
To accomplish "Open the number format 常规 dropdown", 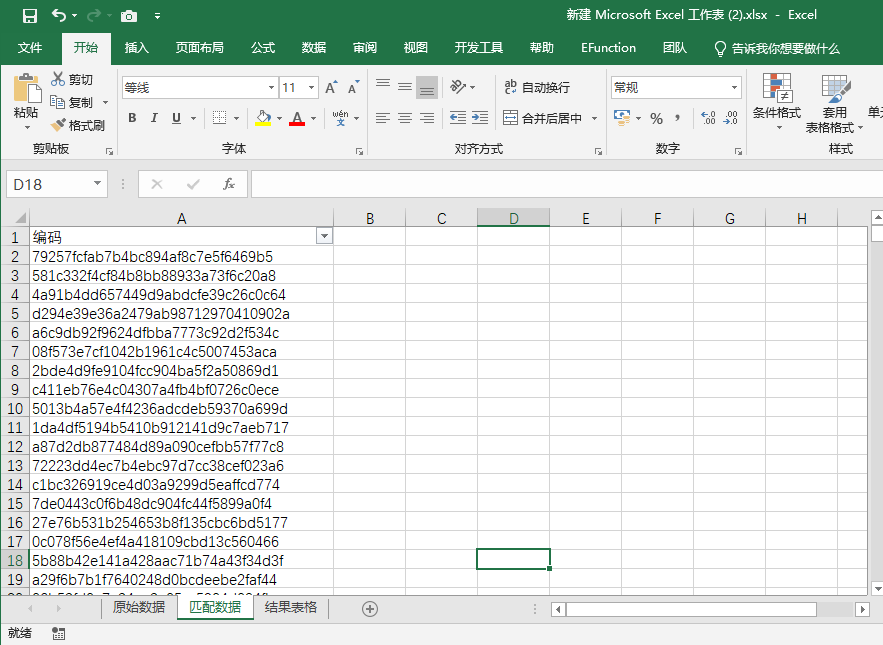I will [x=734, y=87].
